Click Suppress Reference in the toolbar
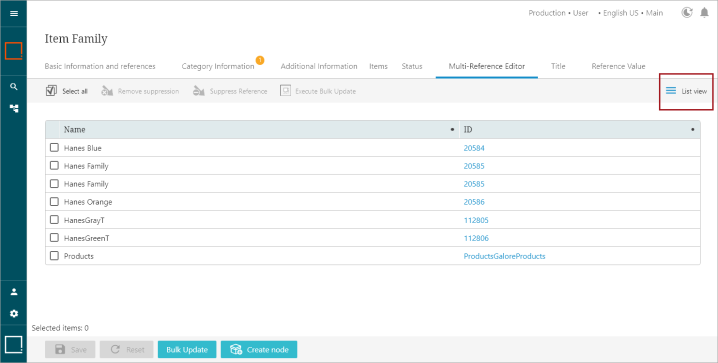 click(230, 91)
